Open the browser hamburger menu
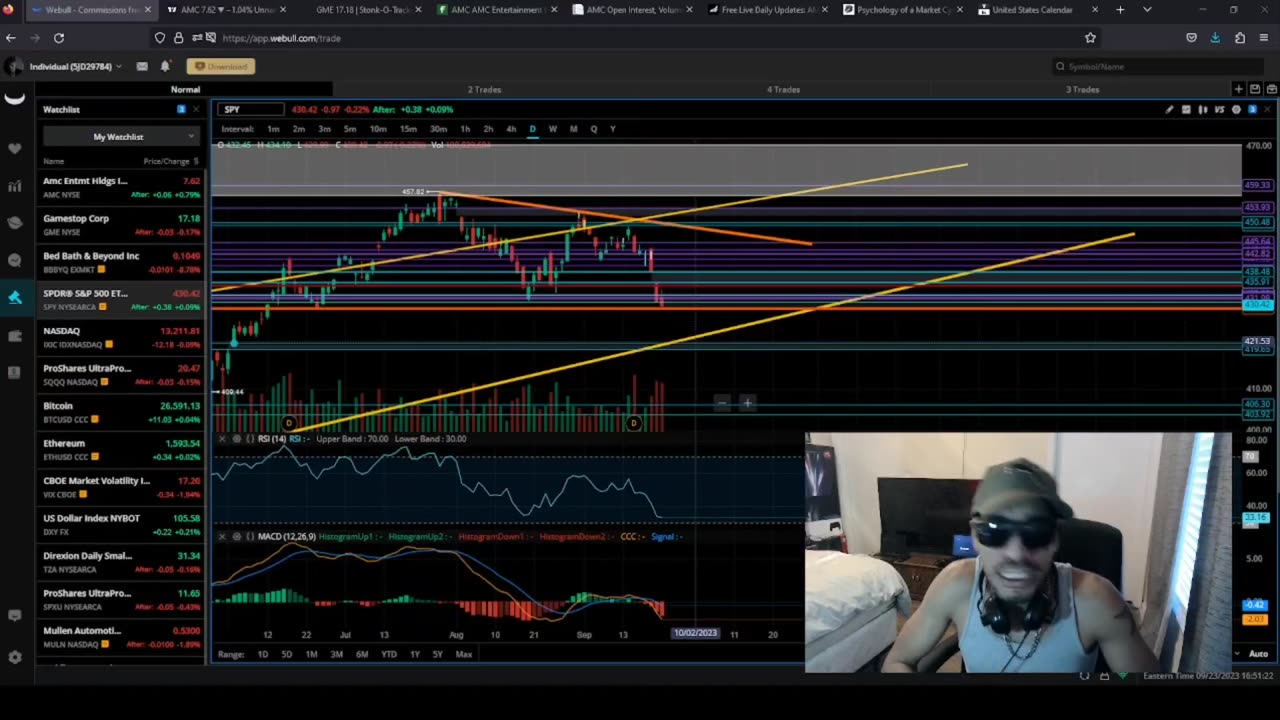Image resolution: width=1280 pixels, height=720 pixels. [1264, 38]
